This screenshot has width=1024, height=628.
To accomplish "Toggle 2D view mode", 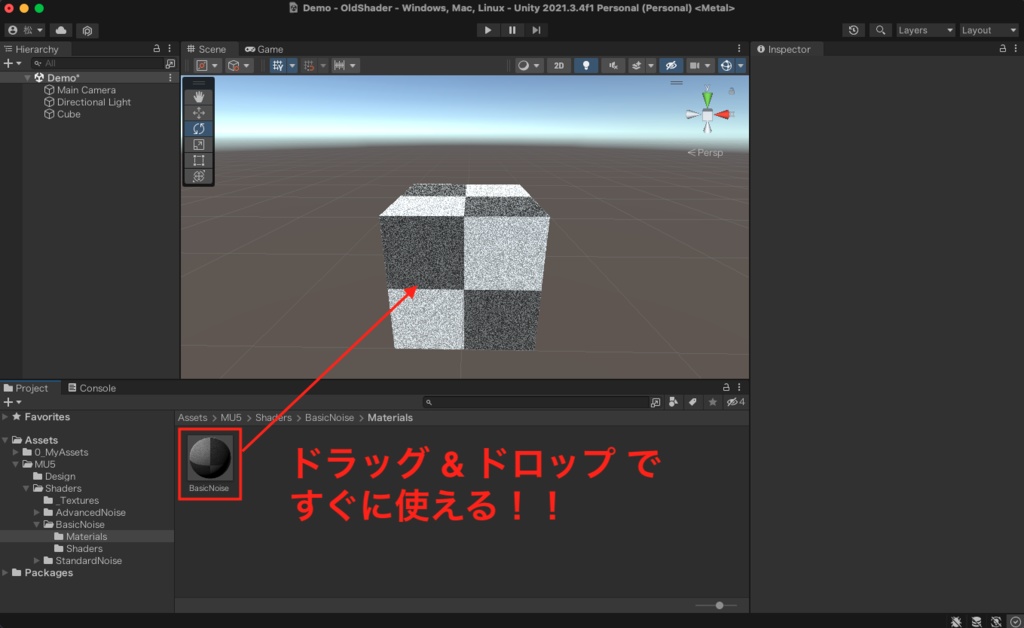I will coord(558,65).
